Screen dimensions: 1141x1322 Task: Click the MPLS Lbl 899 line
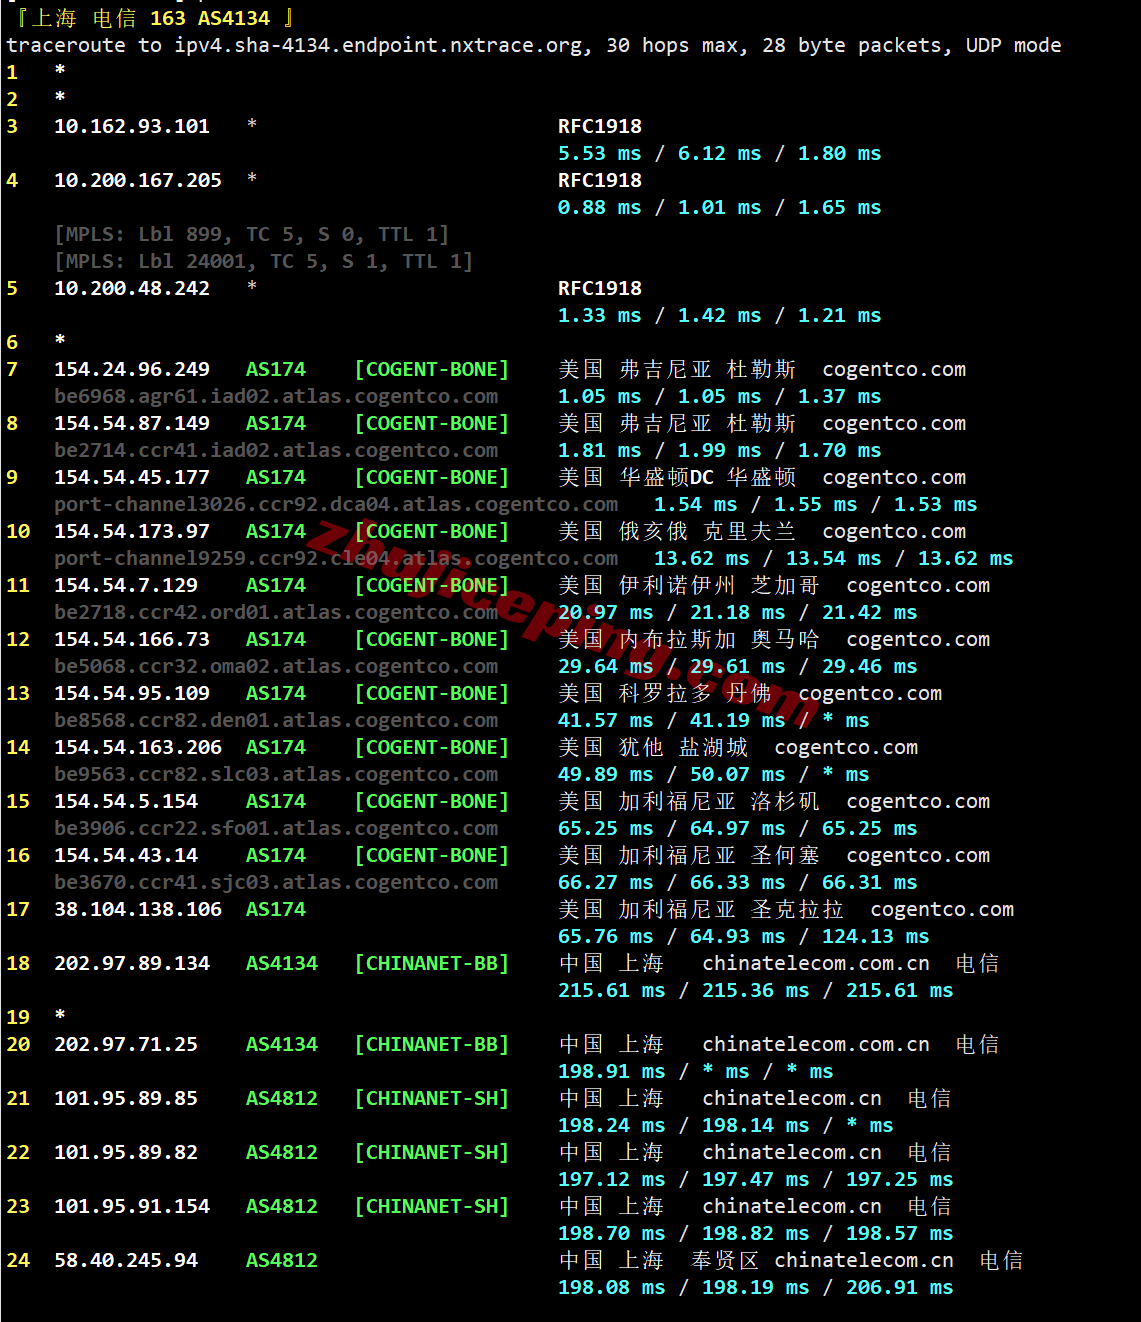click(x=252, y=234)
